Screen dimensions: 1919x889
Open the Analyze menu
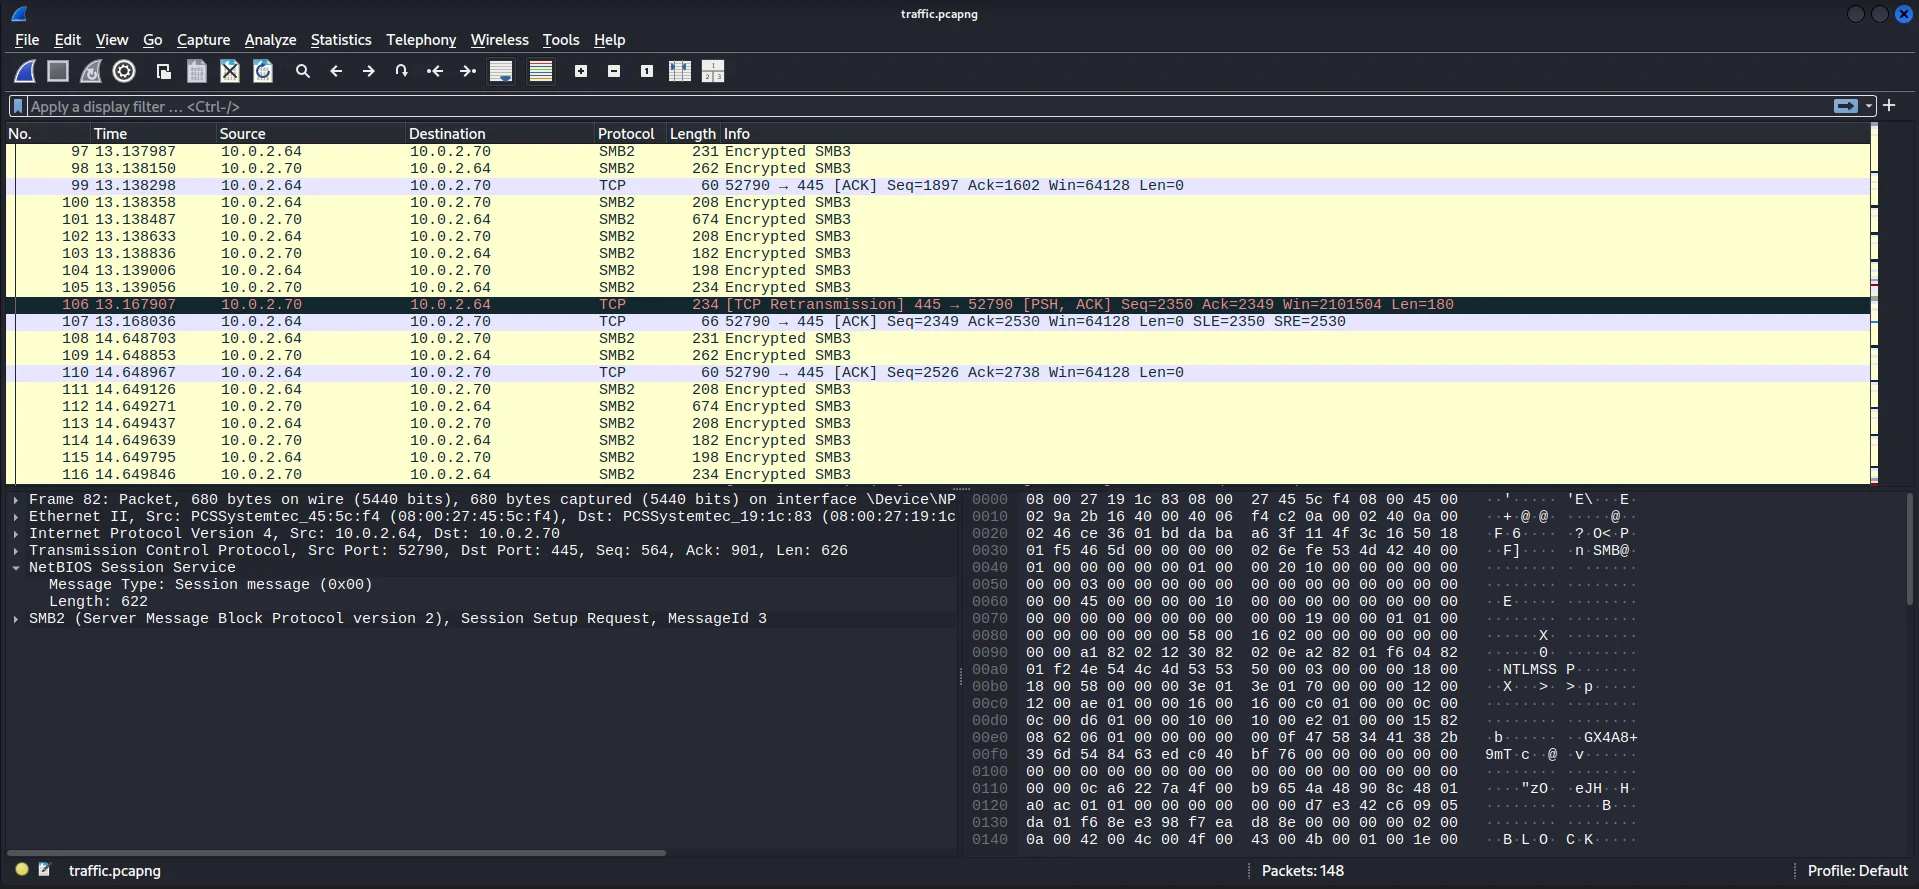(270, 40)
